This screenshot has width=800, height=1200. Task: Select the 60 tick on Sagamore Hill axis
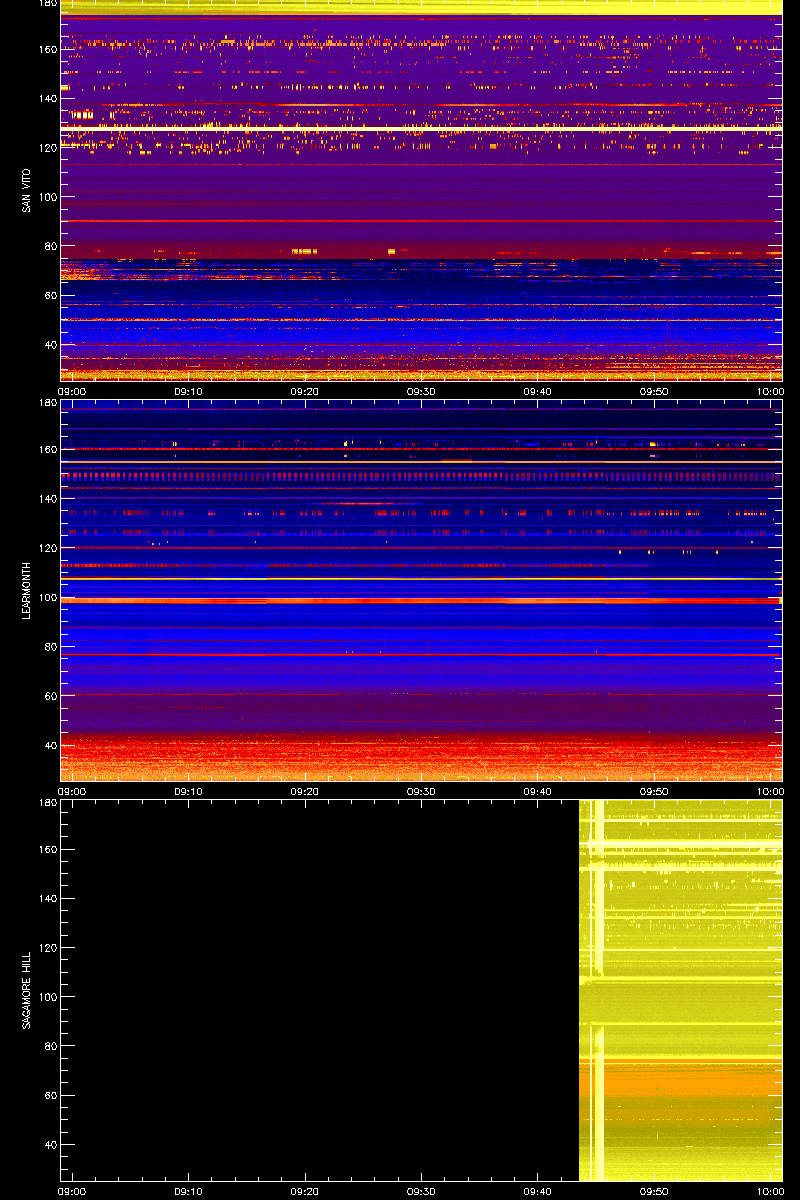pos(49,1096)
